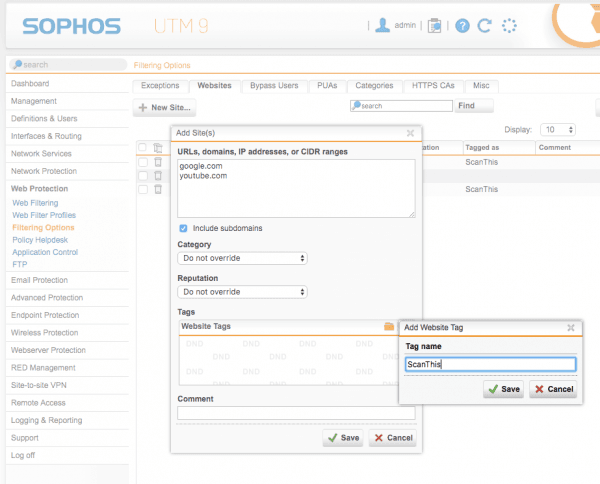Image resolution: width=600 pixels, height=484 pixels.
Task: Check the first table row checkbox
Action: coord(143,162)
